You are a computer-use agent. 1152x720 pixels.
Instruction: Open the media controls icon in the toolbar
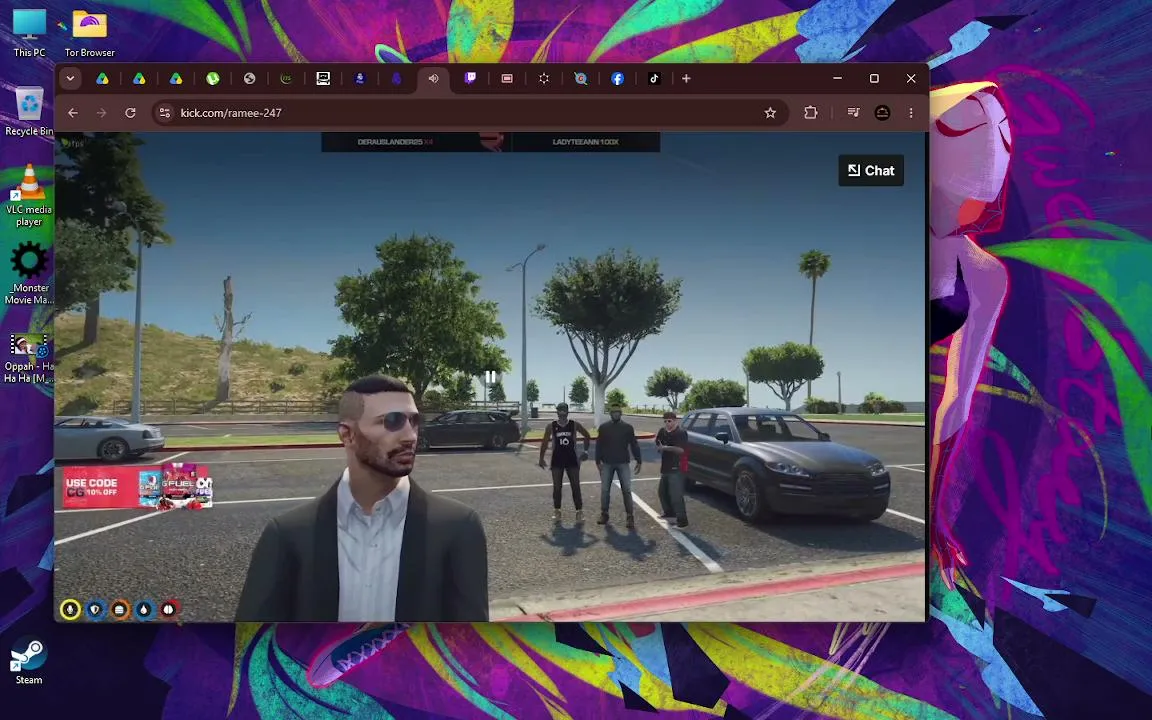(x=853, y=112)
